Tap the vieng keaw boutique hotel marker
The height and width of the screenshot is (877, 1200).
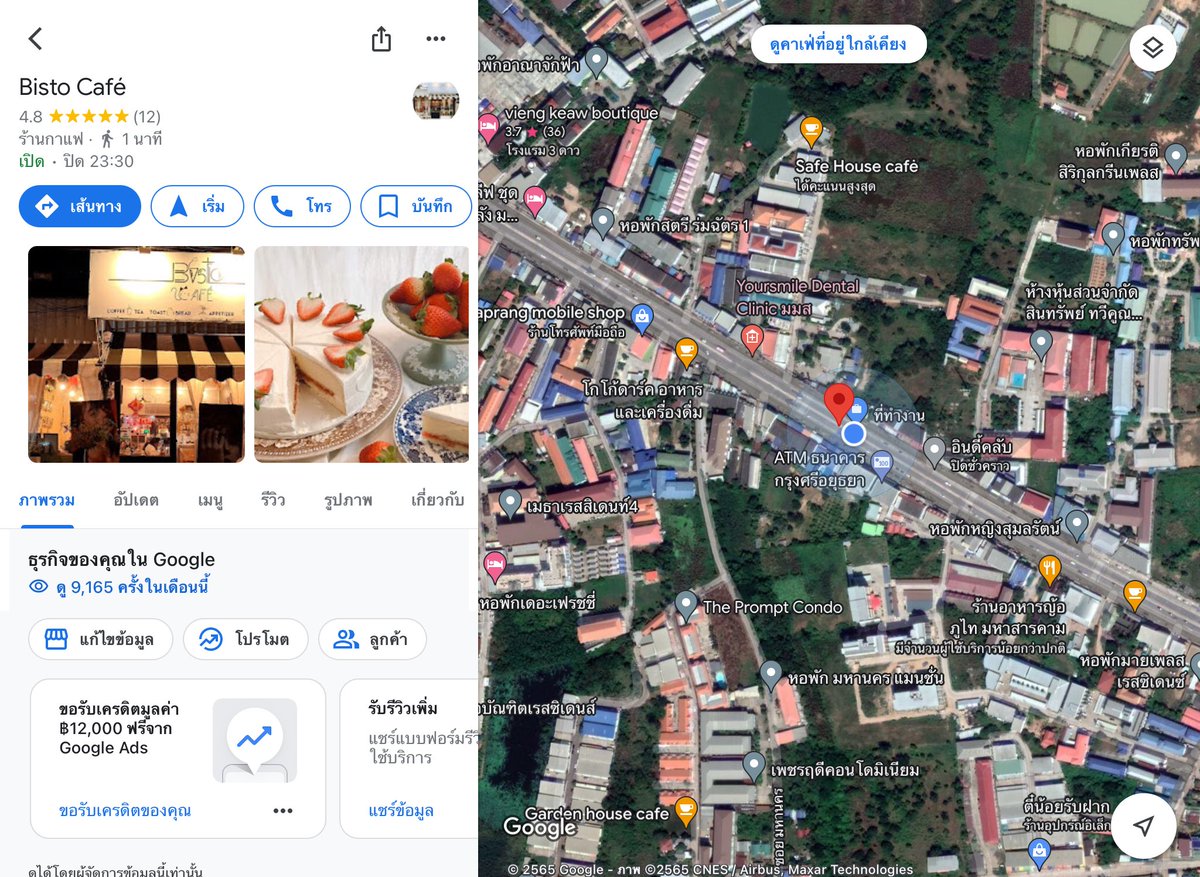click(488, 126)
